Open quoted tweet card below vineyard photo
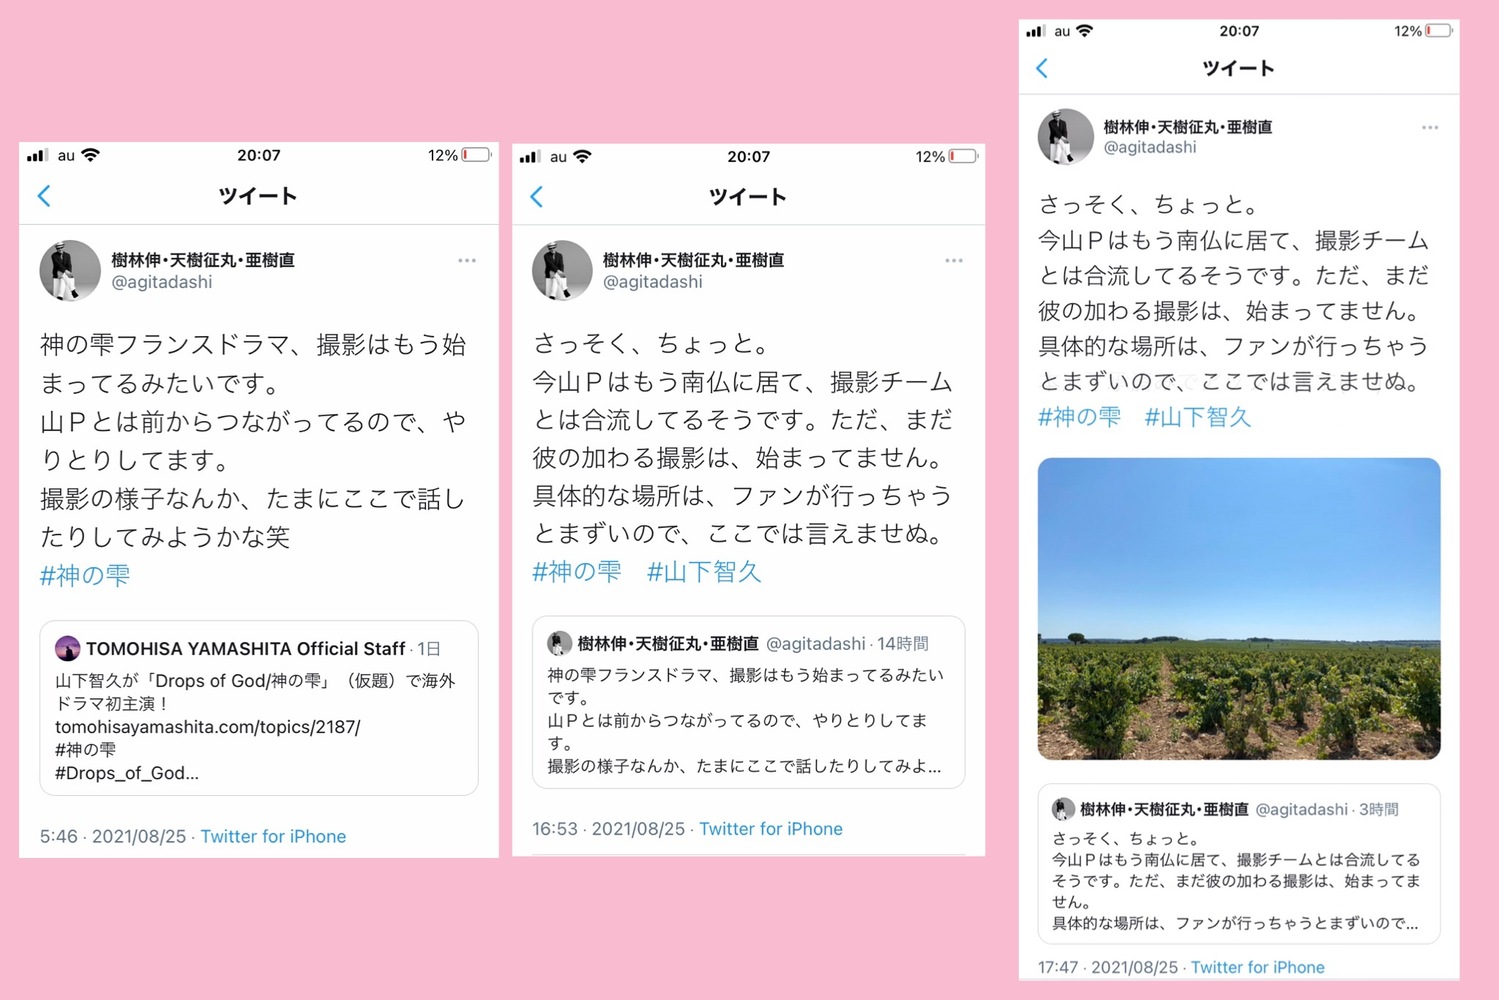 [x=1239, y=864]
